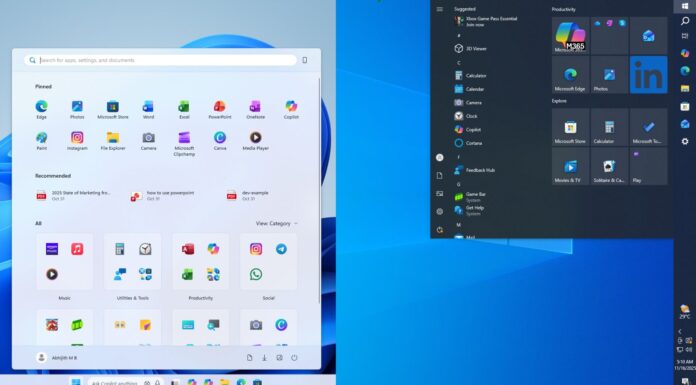This screenshot has width=696, height=385.
Task: Open the Documents folder icon in Start footer
Action: pyautogui.click(x=249, y=357)
